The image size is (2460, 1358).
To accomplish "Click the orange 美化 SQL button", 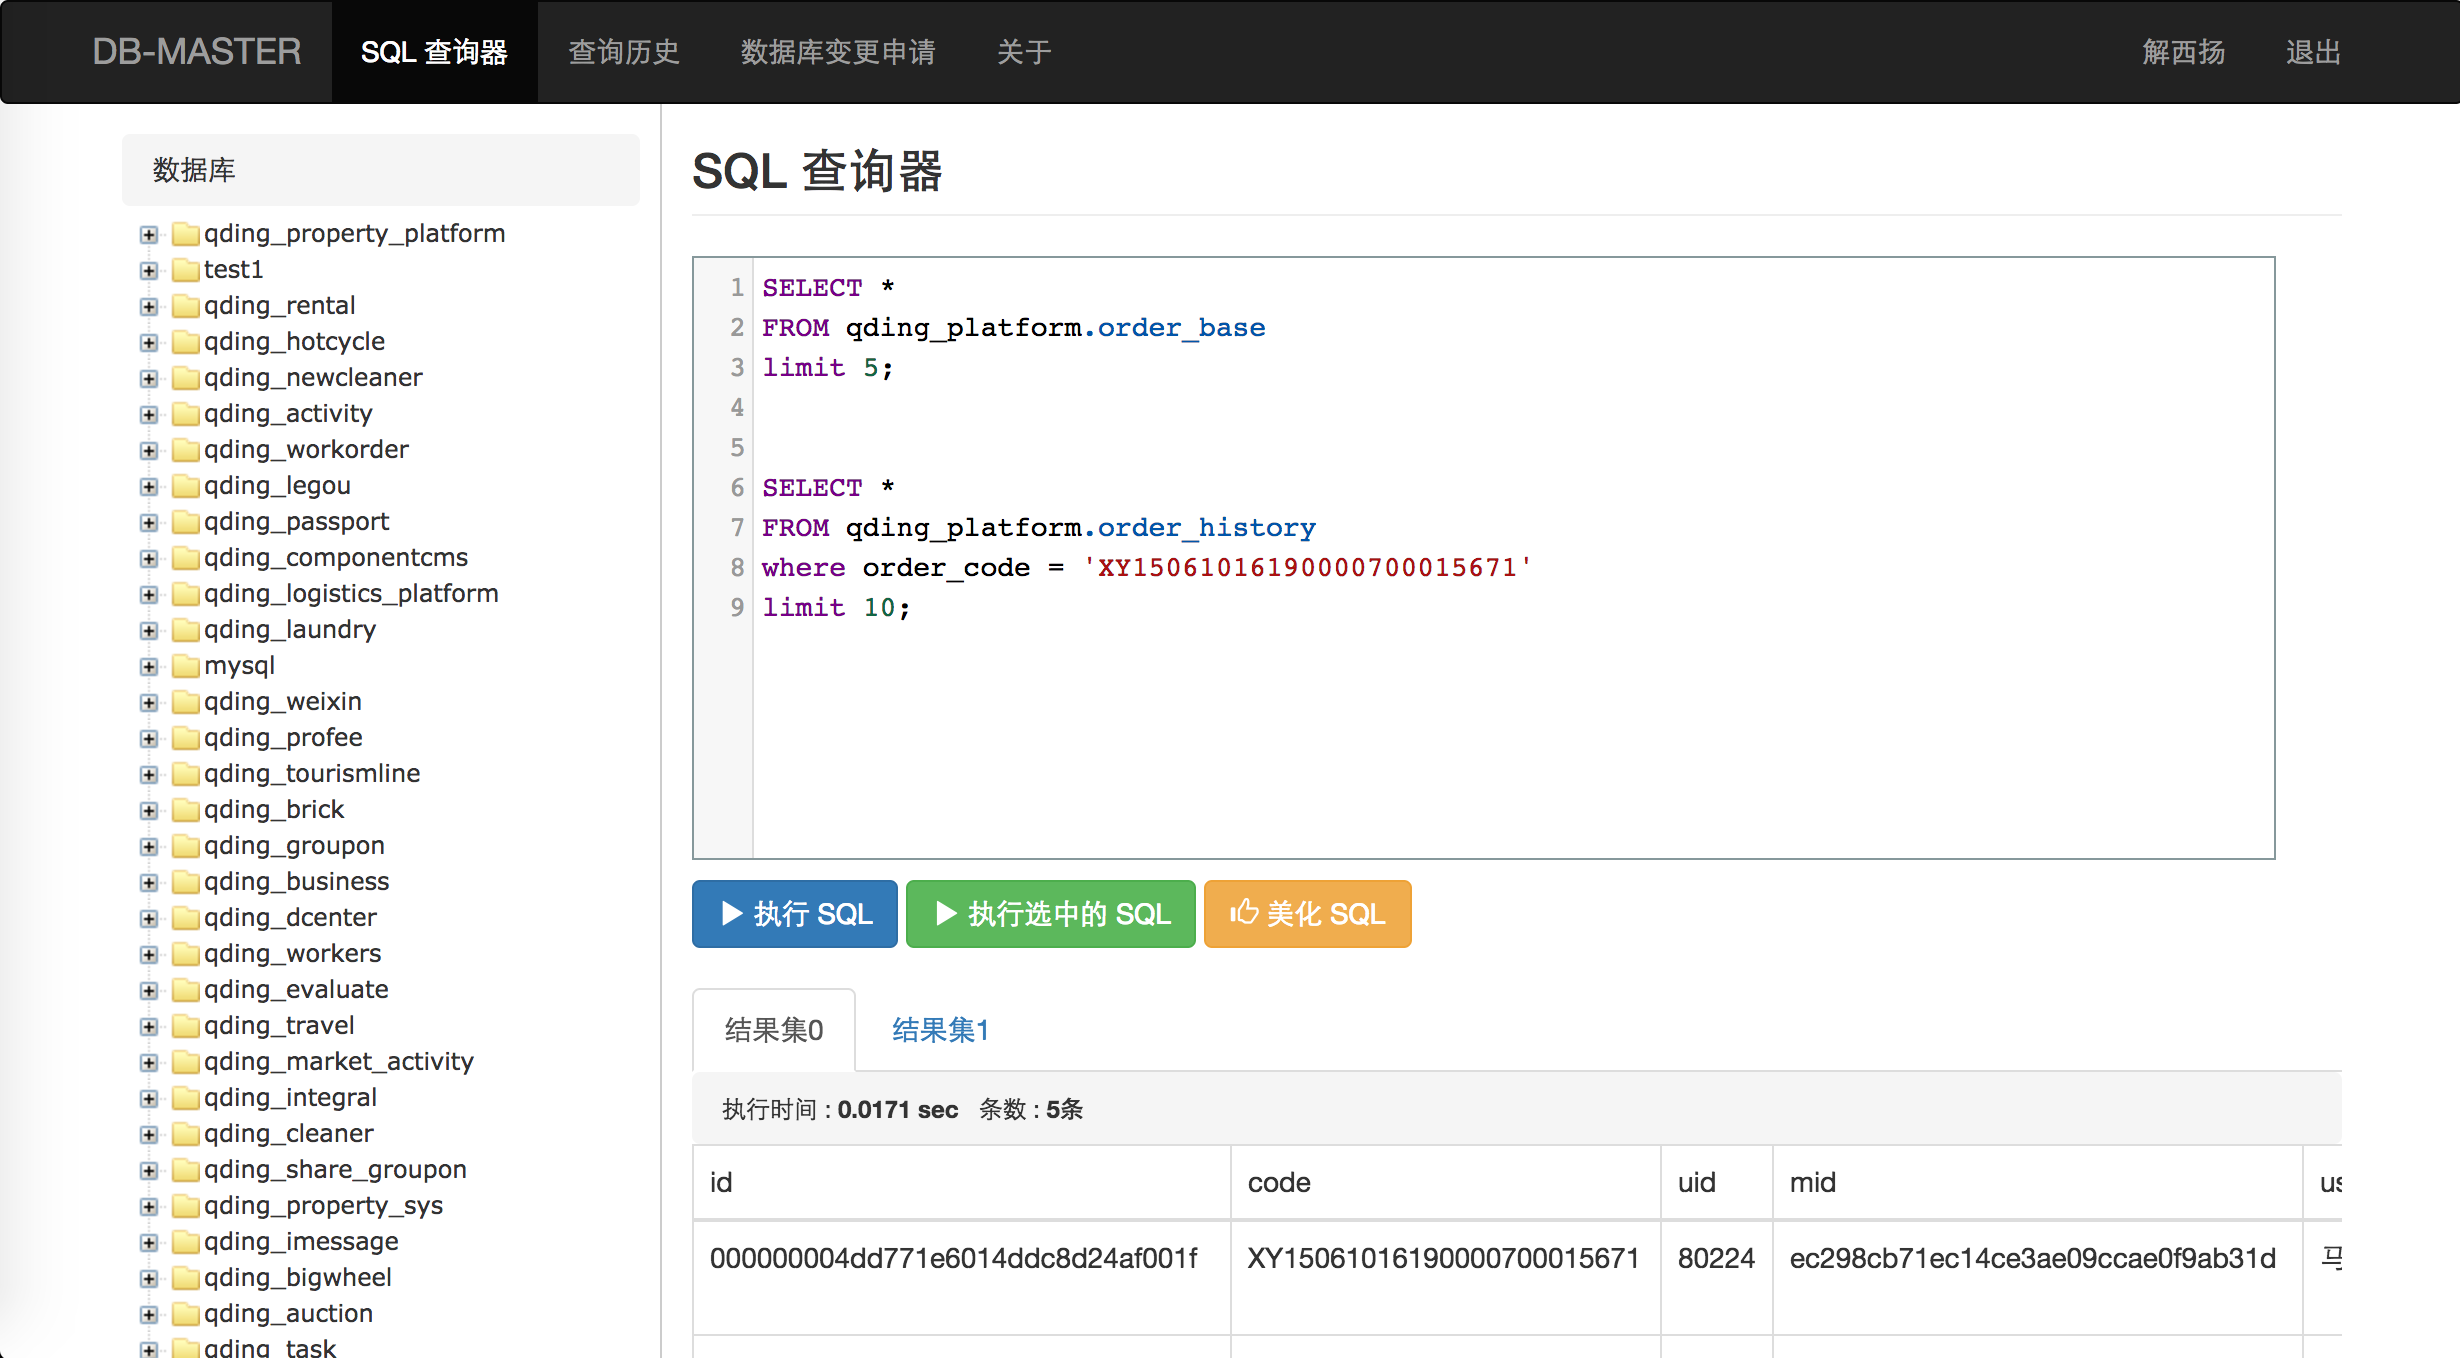I will 1307,914.
